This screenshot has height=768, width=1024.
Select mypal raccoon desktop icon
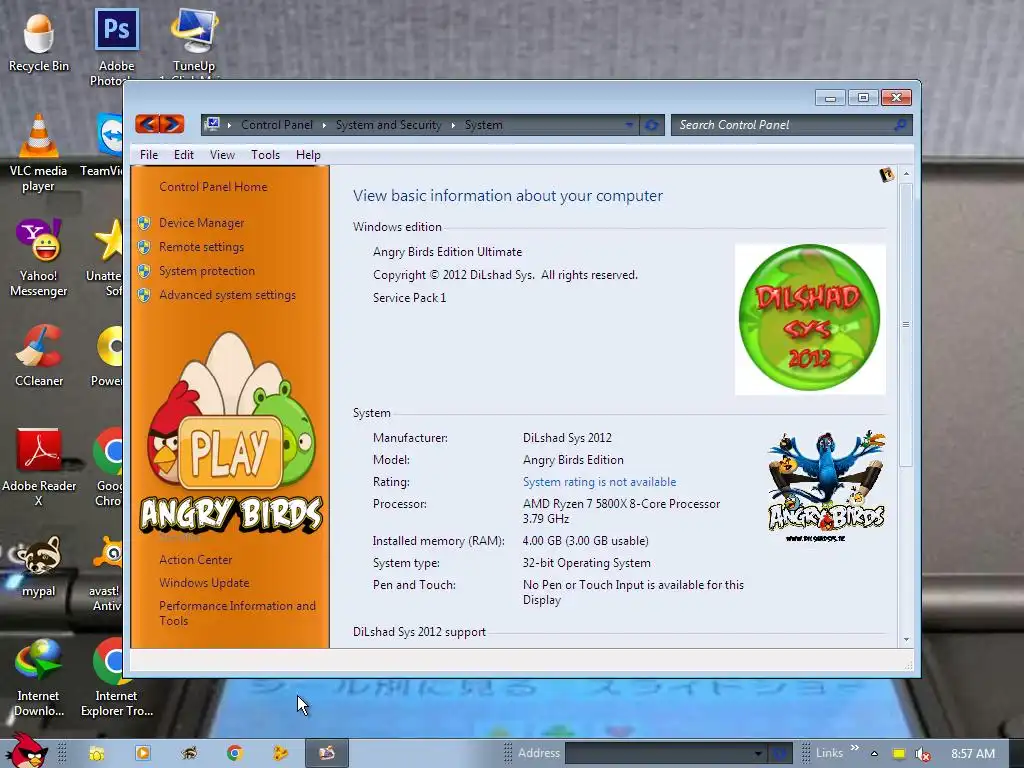coord(39,567)
